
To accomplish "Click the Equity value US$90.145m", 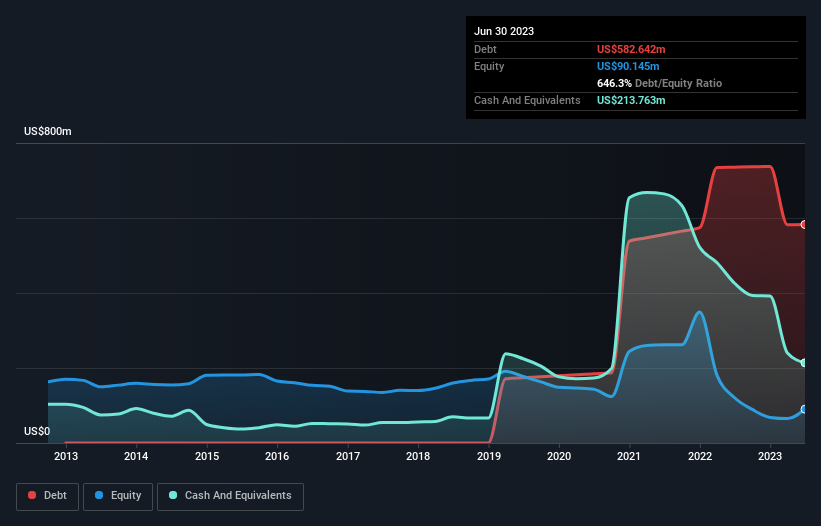I will 628,66.
